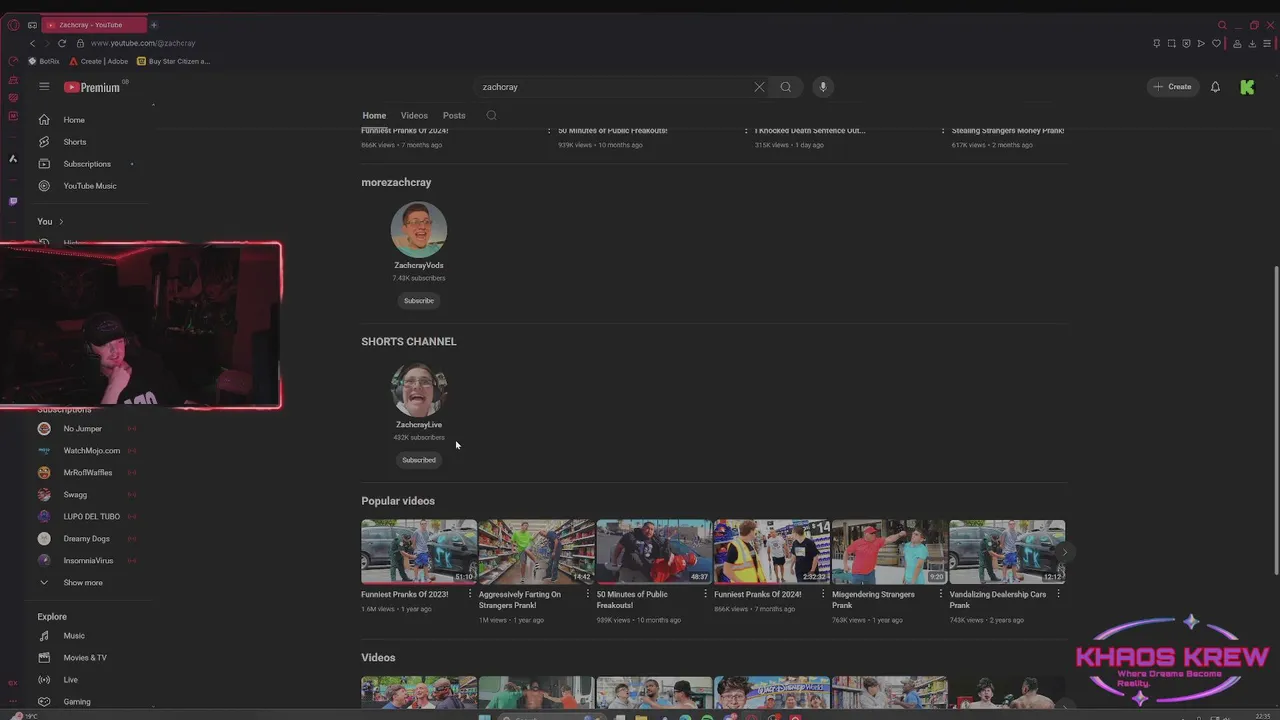Expand subscriptions with Show more

click(x=83, y=583)
